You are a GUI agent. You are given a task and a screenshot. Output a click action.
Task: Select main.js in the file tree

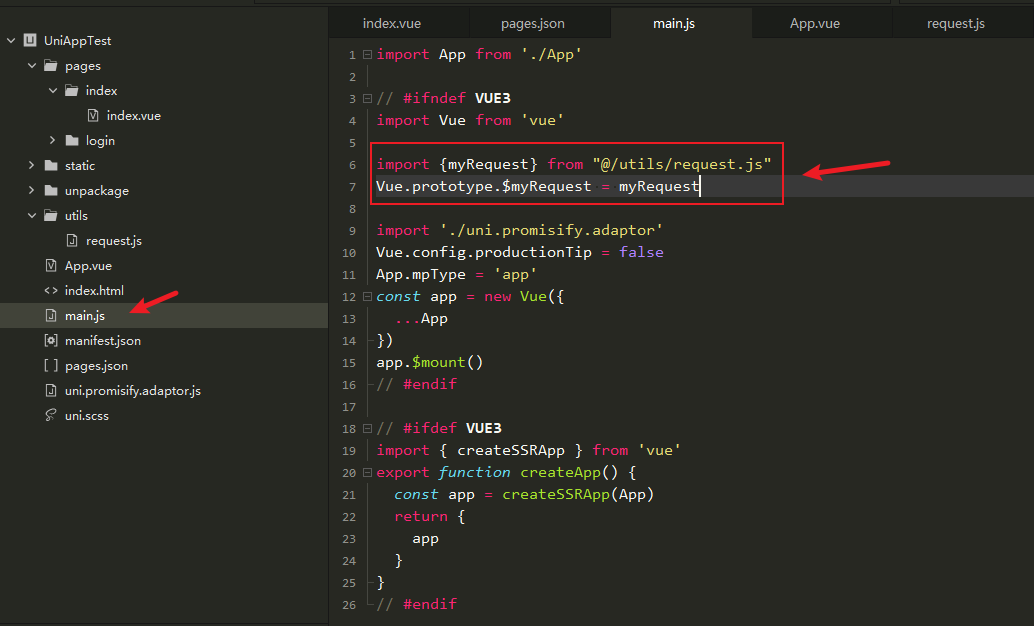(x=85, y=316)
